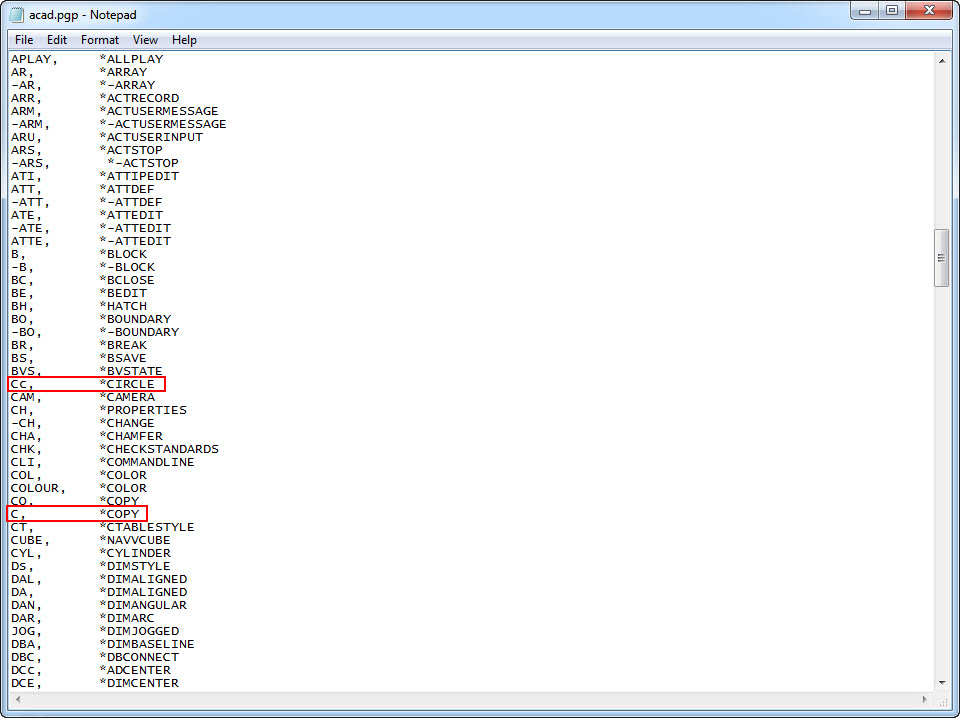Maximize the Notepad window

892,11
